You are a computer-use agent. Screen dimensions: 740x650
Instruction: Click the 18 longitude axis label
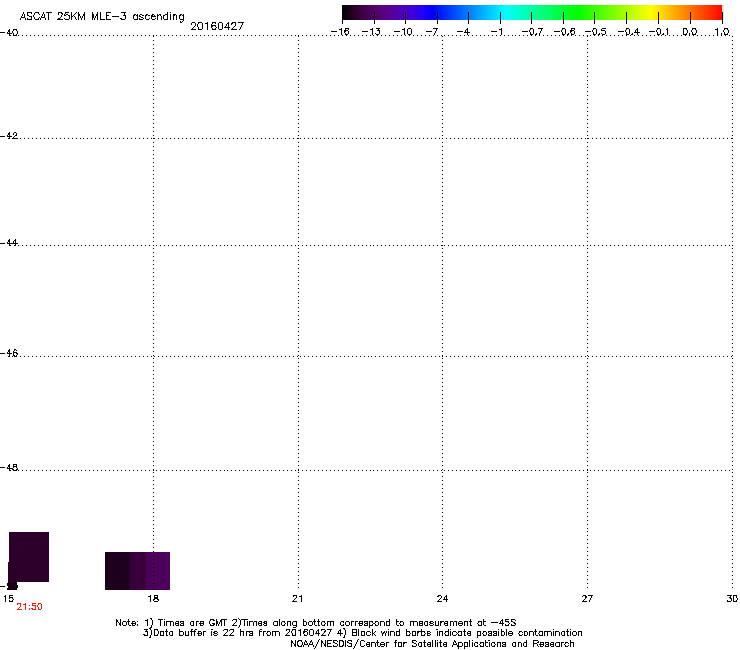pos(153,599)
